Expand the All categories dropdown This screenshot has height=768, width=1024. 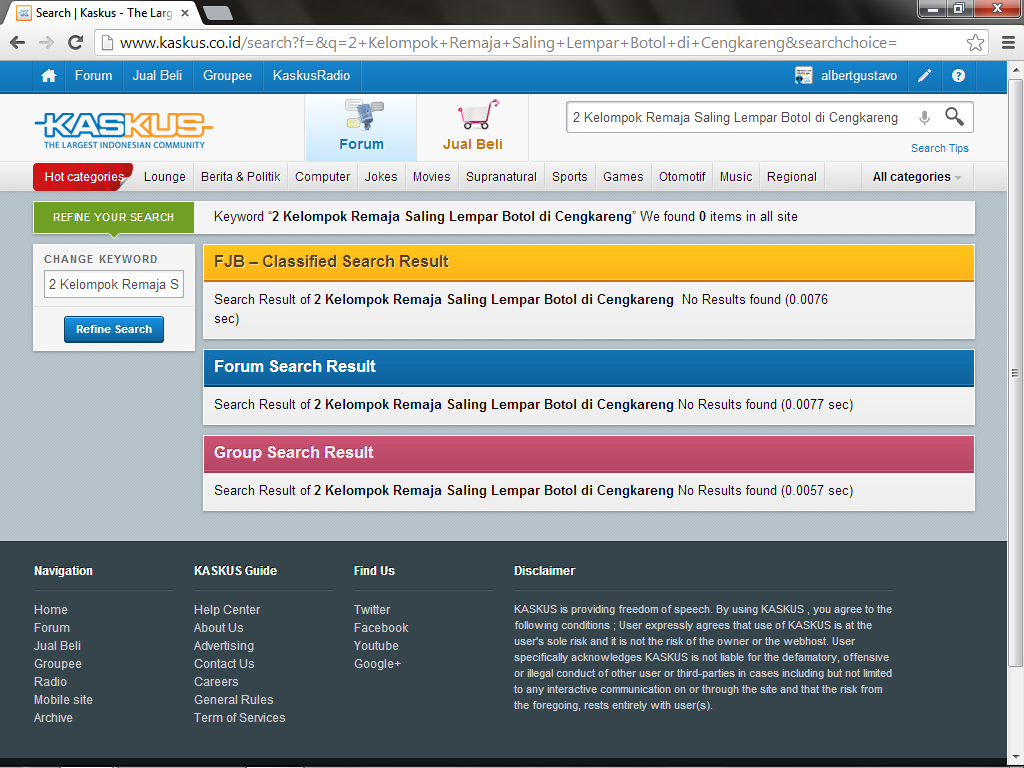[916, 177]
